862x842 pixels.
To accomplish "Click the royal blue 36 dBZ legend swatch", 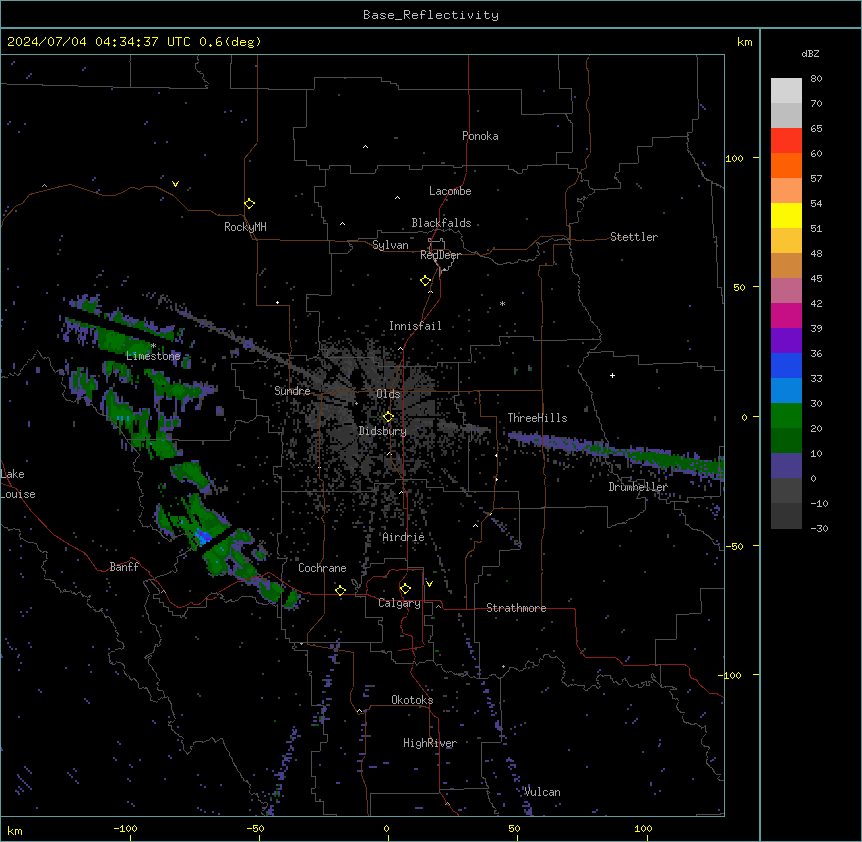I will (786, 365).
